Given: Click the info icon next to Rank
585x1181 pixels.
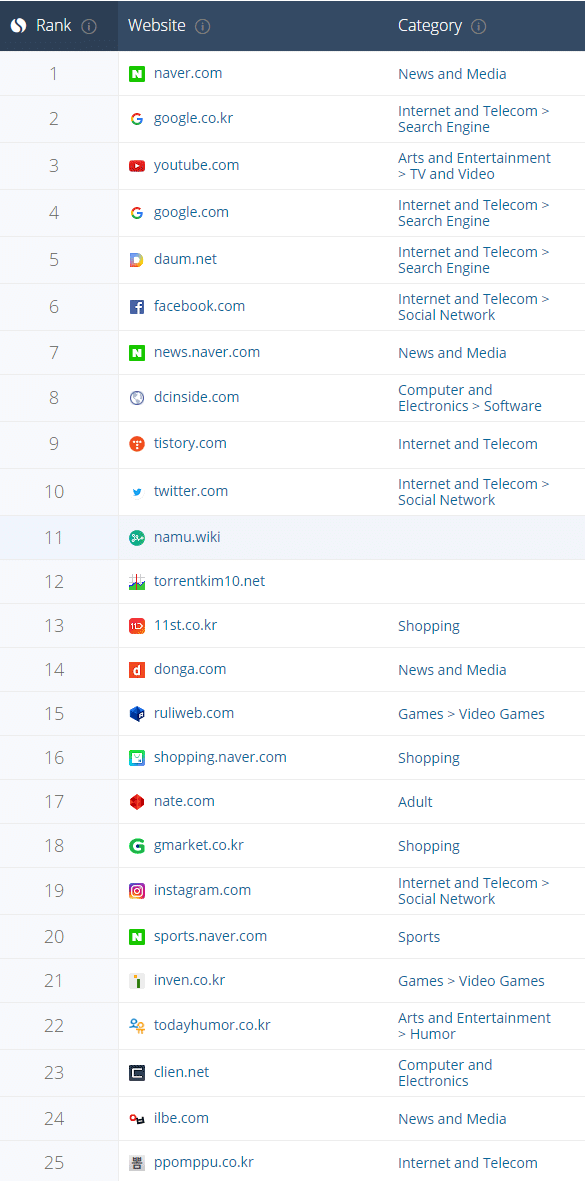Looking at the screenshot, I should [89, 26].
